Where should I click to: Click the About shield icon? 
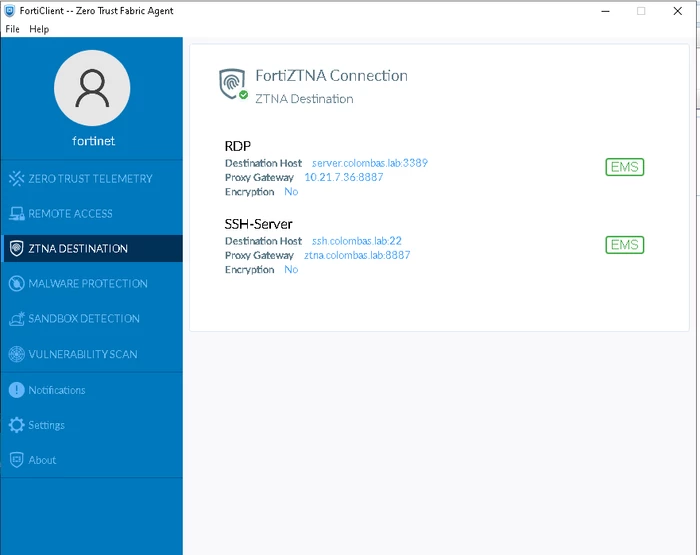click(x=17, y=460)
